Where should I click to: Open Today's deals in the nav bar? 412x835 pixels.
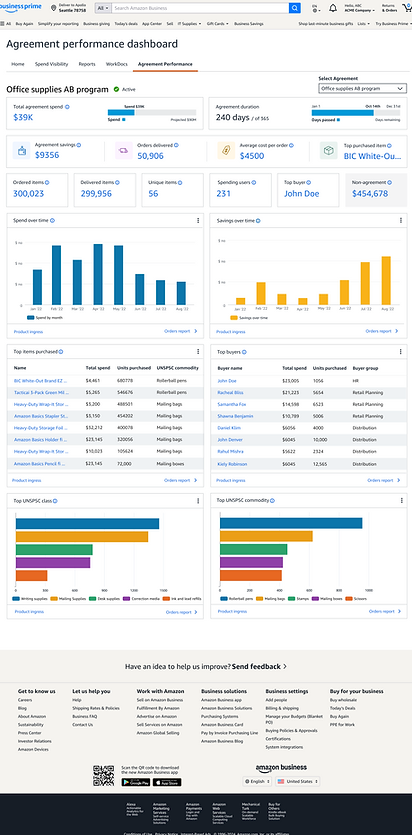pos(125,23)
